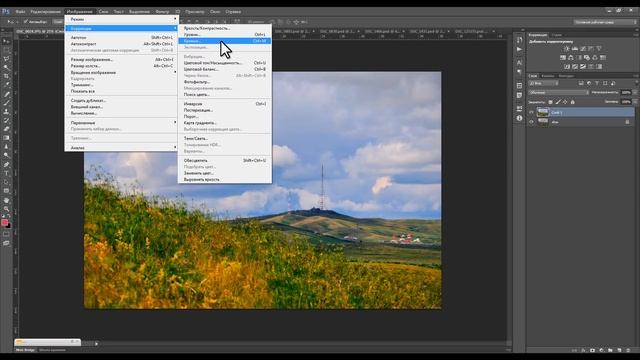This screenshot has width=640, height=360.
Task: Select the Pen tool
Action: [x=6, y=165]
